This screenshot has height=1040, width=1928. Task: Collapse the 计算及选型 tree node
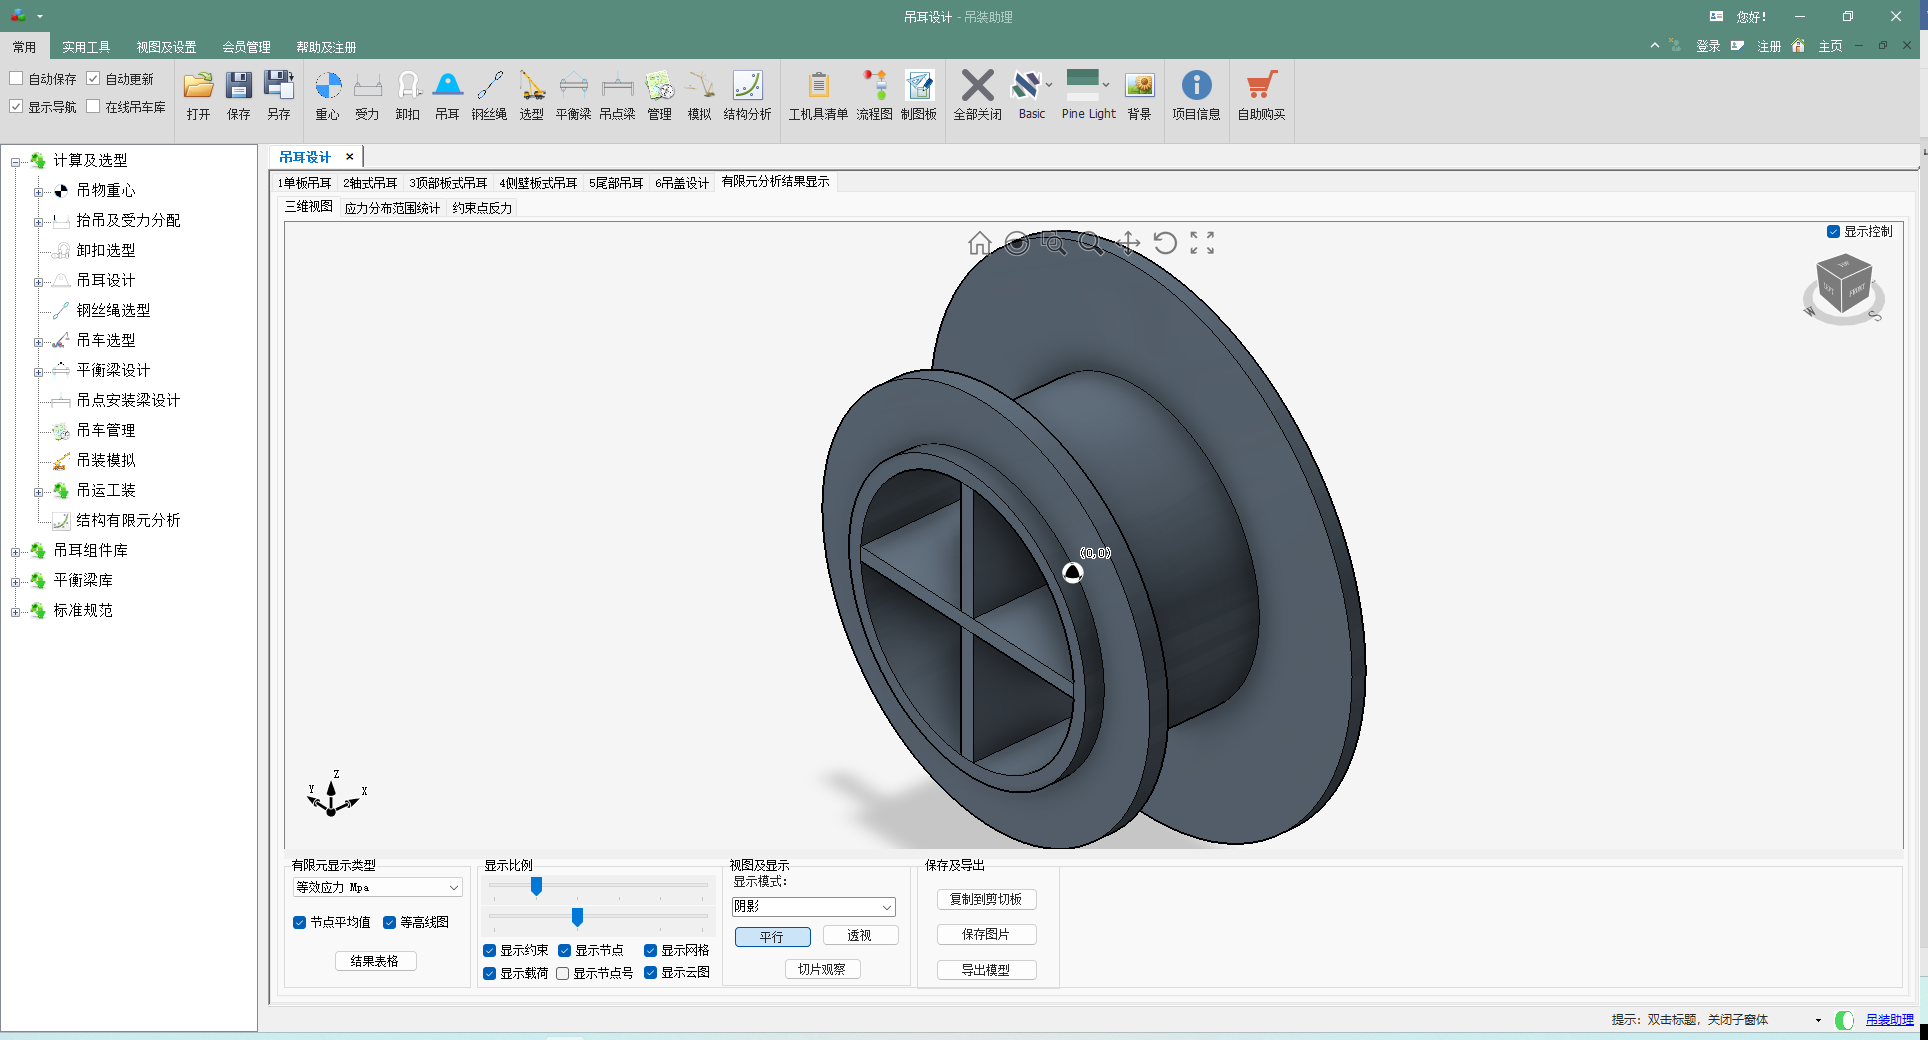[x=15, y=161]
